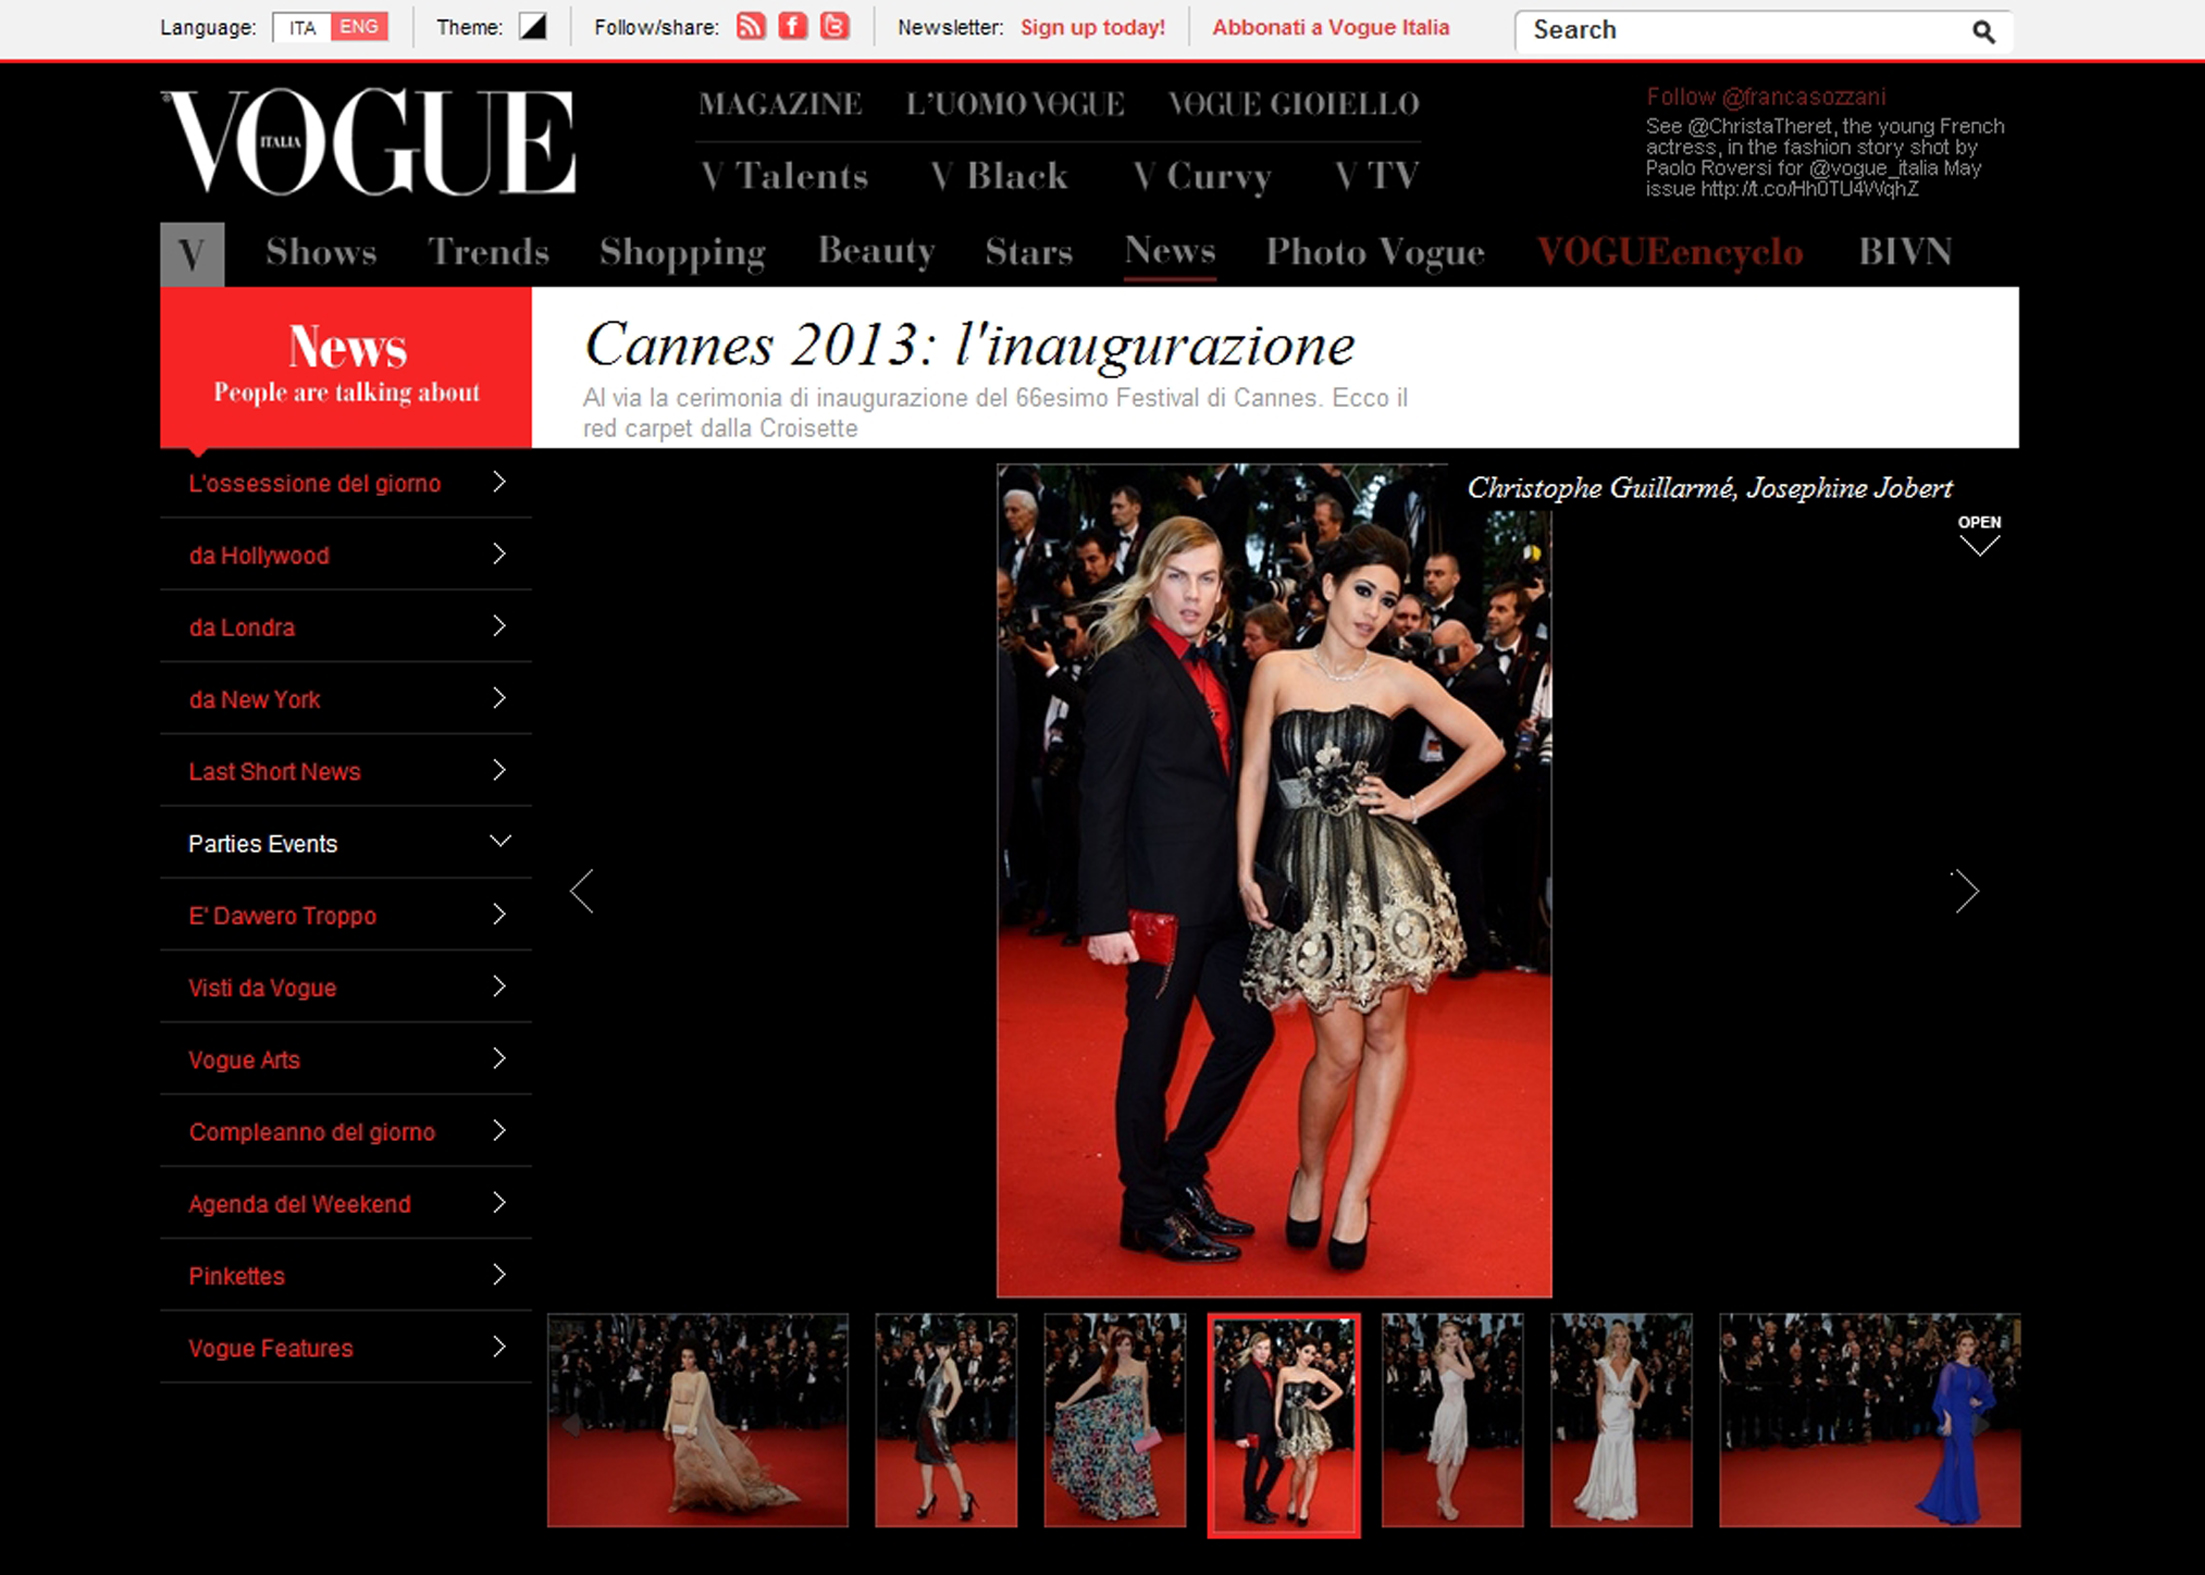The image size is (2205, 1575).
Task: Click the Vogue Italia logo
Action: click(368, 142)
